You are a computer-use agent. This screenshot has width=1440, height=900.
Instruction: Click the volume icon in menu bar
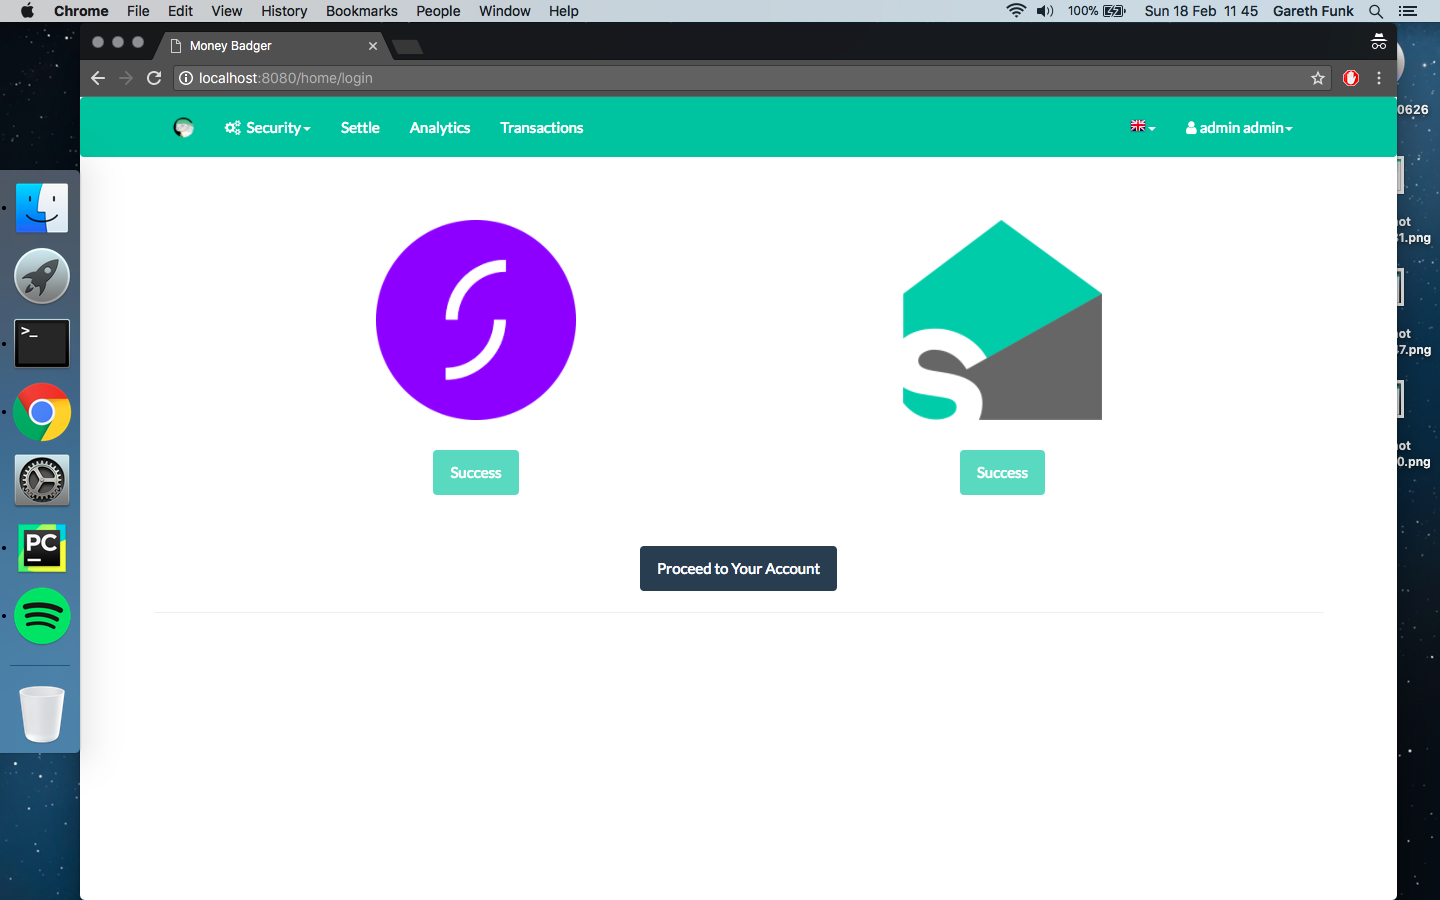(x=1046, y=11)
